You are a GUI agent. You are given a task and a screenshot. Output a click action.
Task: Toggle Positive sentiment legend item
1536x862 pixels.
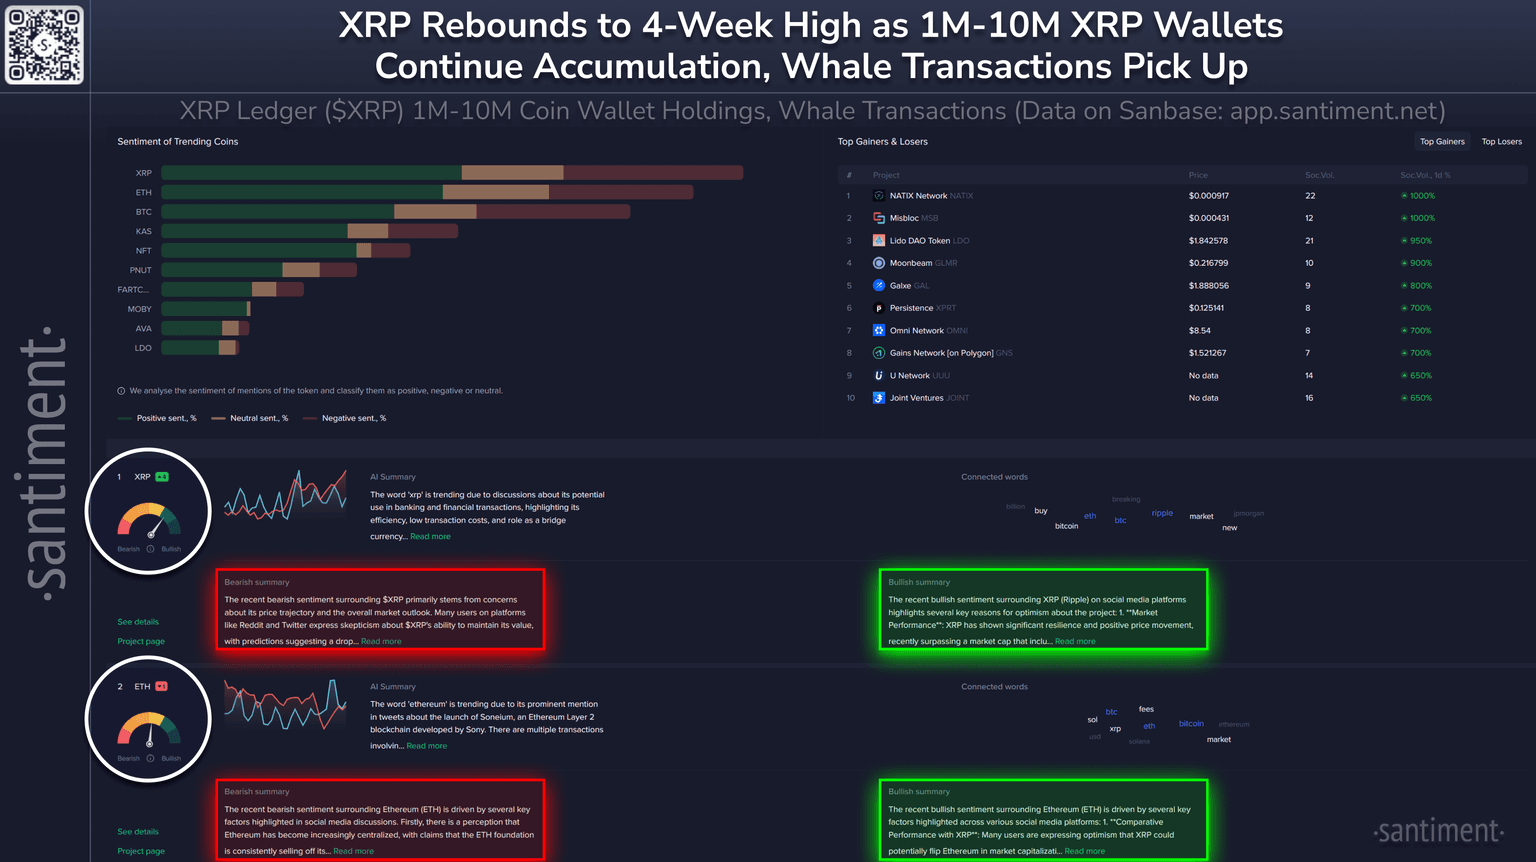(157, 418)
